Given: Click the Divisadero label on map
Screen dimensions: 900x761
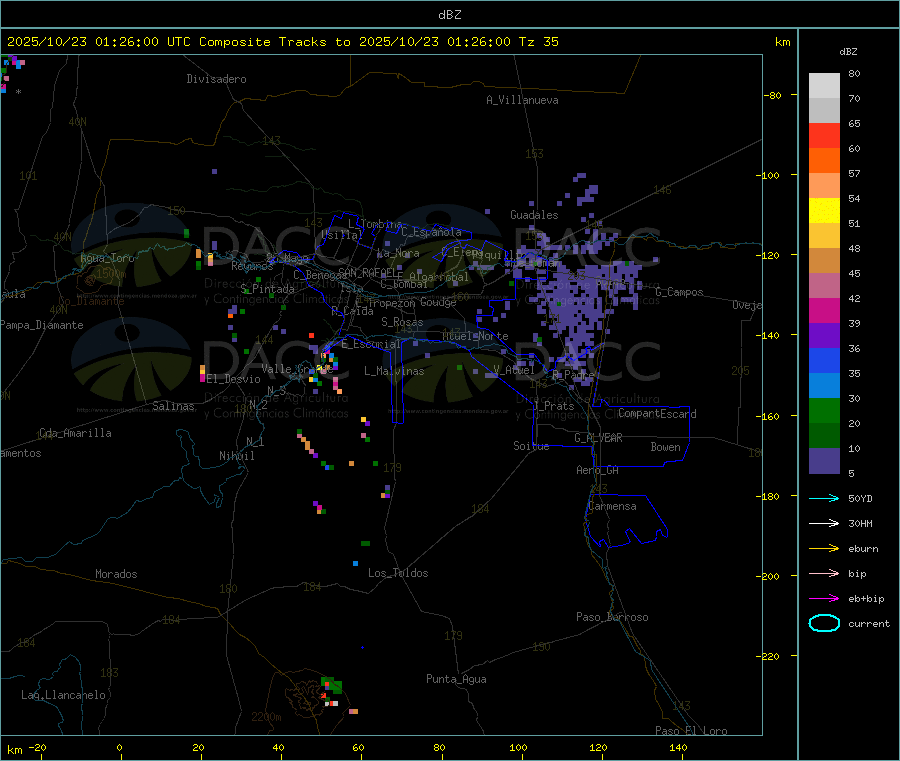Looking at the screenshot, I should (x=216, y=79).
